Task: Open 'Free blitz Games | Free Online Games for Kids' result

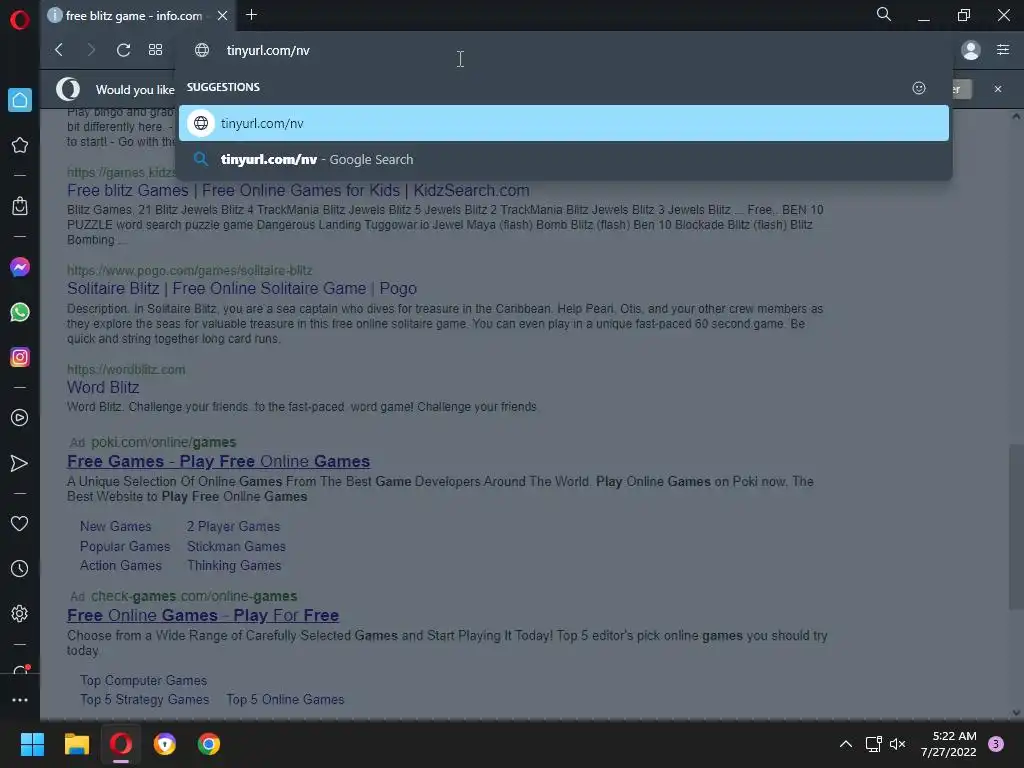Action: [298, 191]
